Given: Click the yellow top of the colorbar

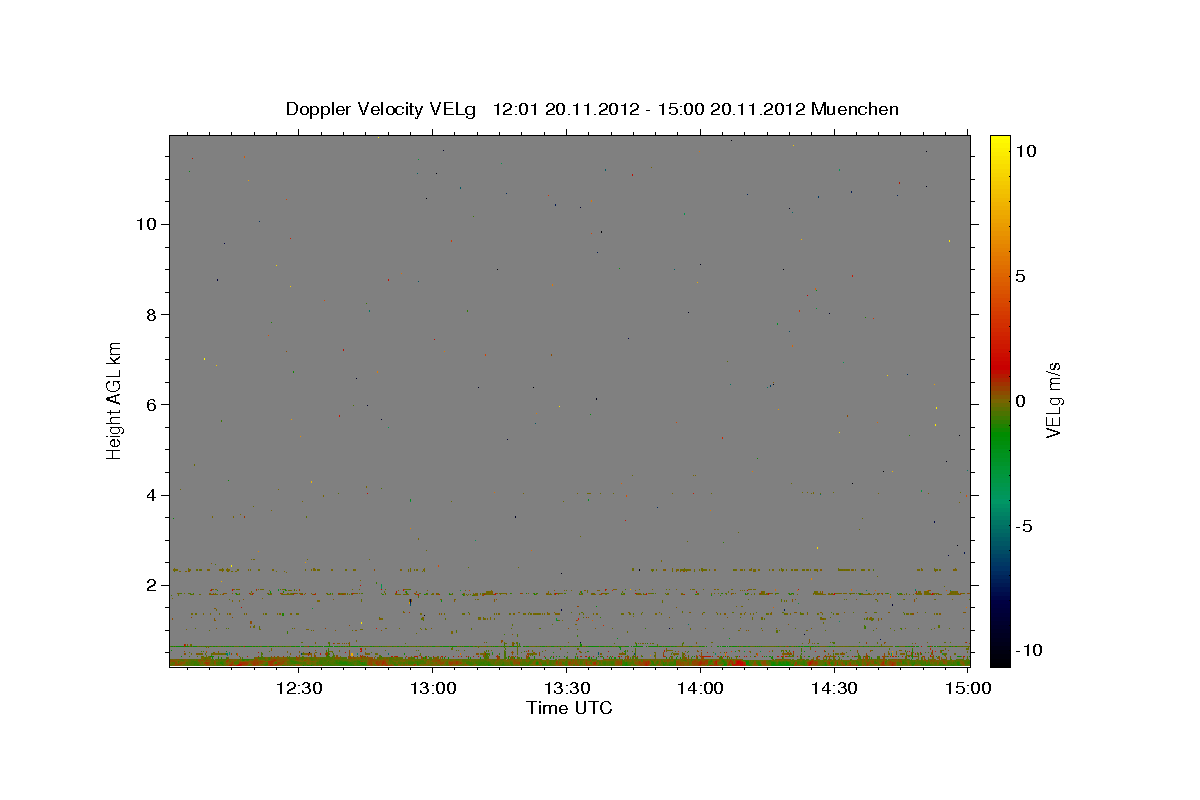Looking at the screenshot, I should (1000, 140).
